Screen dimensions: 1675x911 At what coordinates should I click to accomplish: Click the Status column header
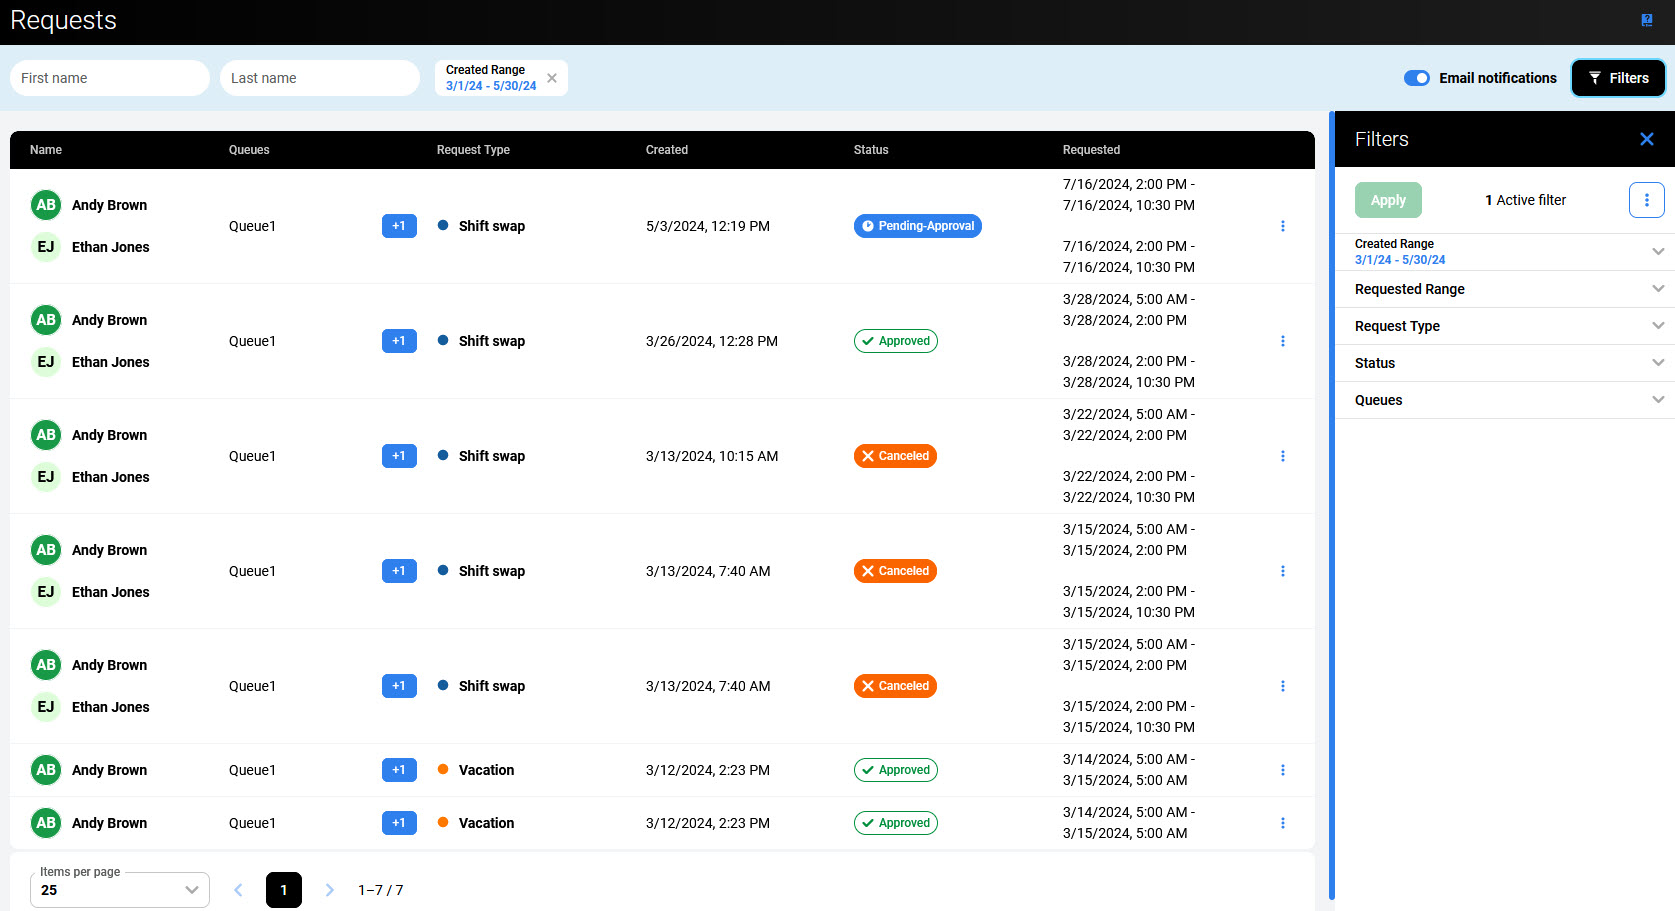coord(870,150)
